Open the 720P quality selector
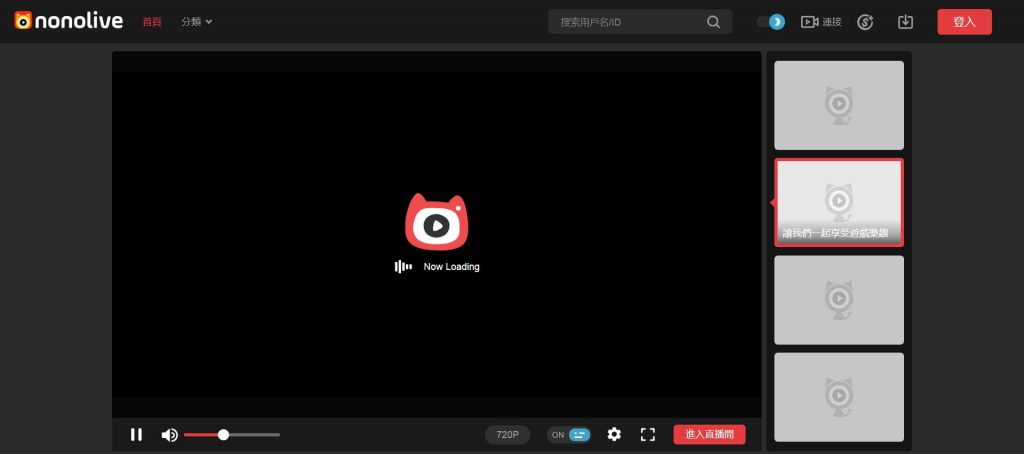 (x=508, y=435)
